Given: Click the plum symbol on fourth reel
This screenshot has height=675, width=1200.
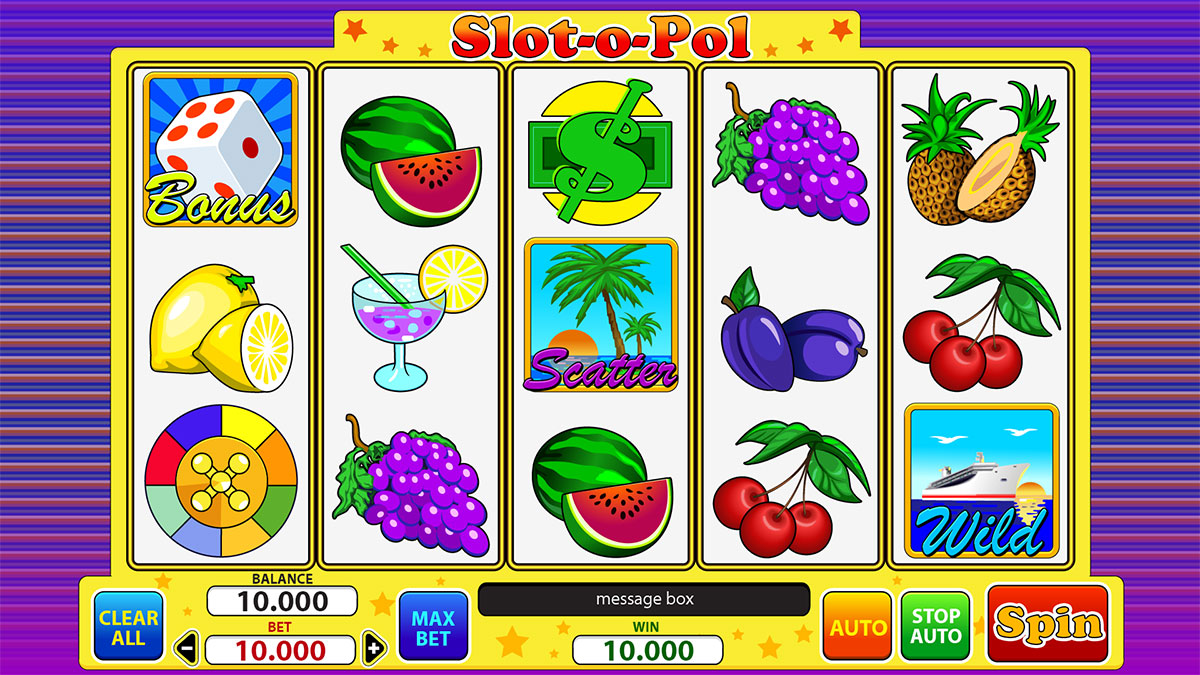Looking at the screenshot, I should 793,329.
